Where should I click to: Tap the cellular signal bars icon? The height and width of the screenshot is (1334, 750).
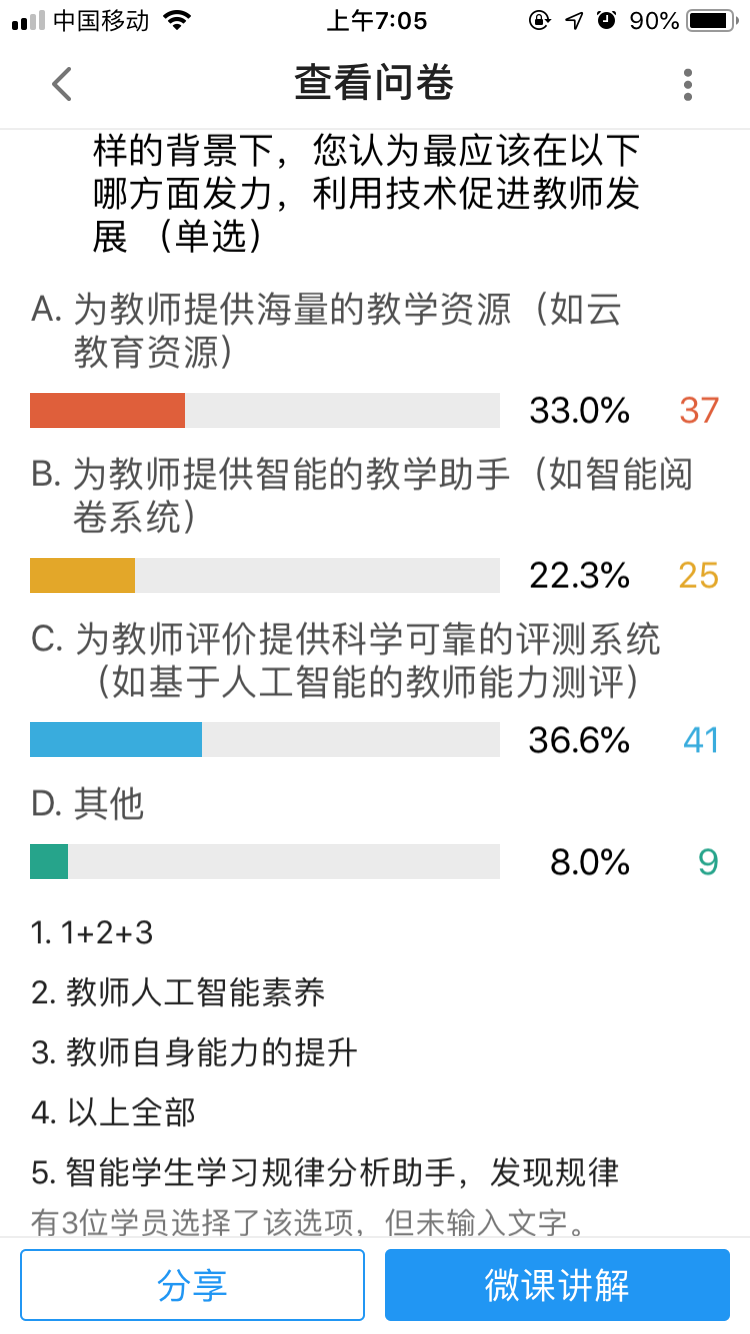tap(28, 21)
